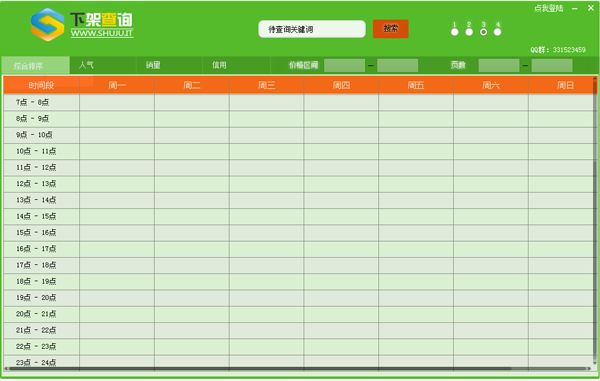This screenshot has width=600, height=381.
Task: Select the 21点 - 22点 row
Action: pyautogui.click(x=298, y=331)
